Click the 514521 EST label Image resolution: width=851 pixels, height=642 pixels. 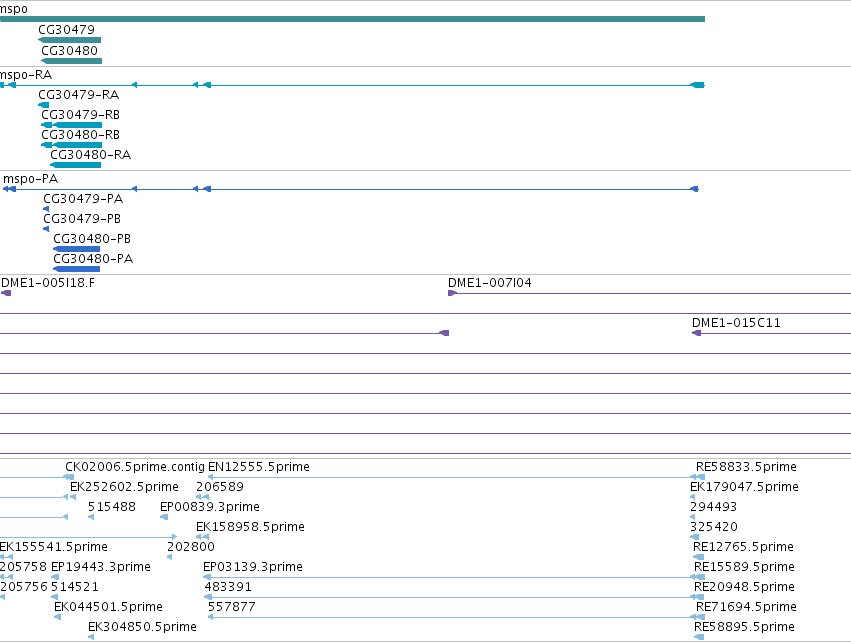click(75, 588)
